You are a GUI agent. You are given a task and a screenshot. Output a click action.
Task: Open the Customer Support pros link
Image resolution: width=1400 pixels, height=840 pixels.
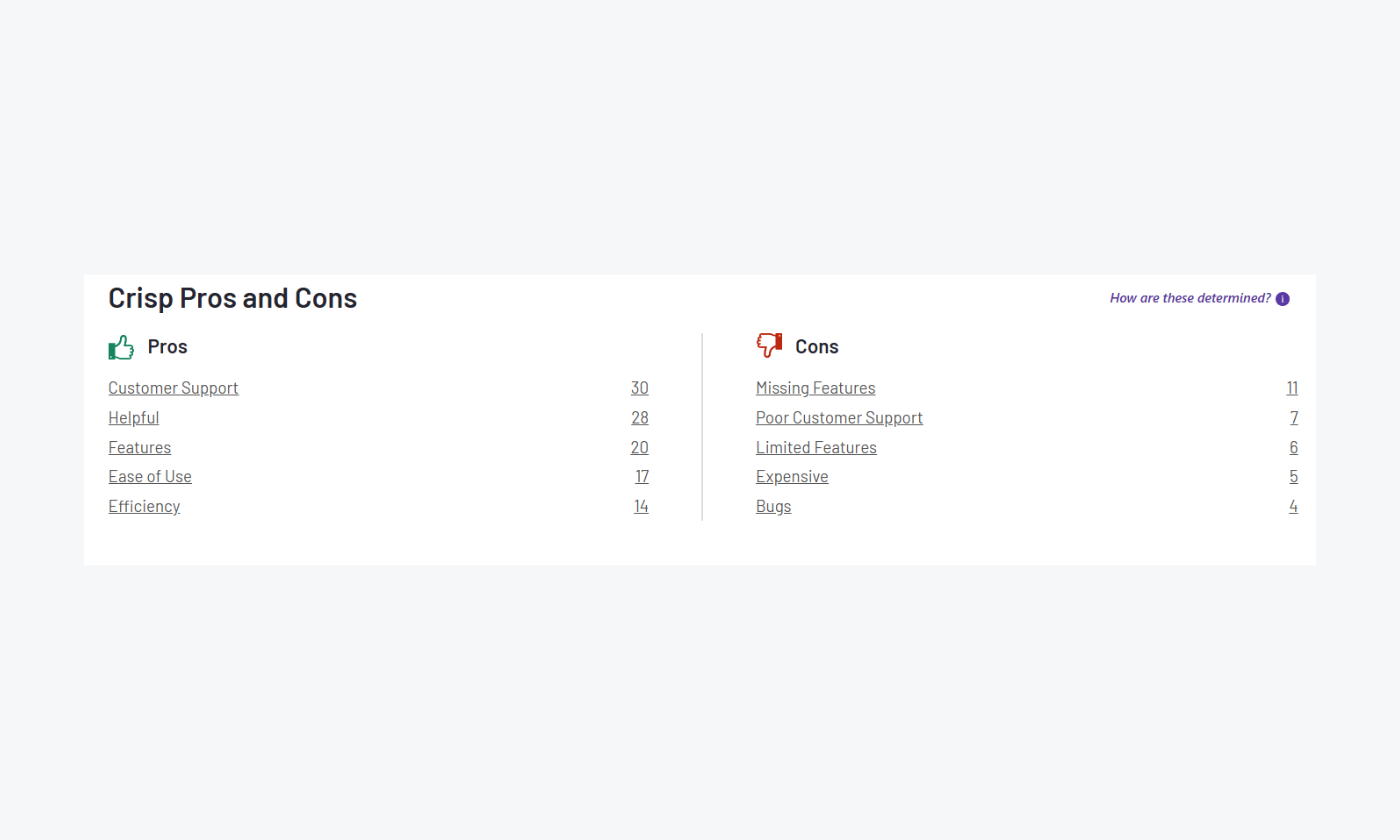tap(173, 388)
